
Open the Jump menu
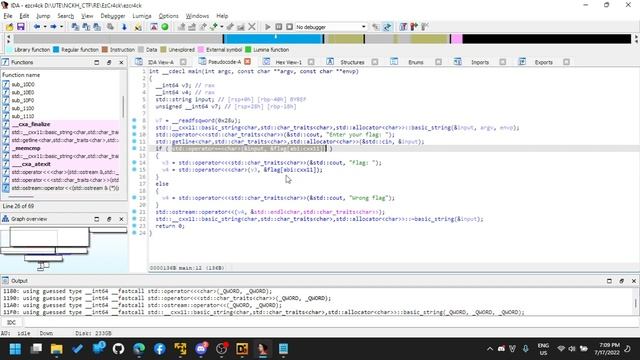click(43, 16)
